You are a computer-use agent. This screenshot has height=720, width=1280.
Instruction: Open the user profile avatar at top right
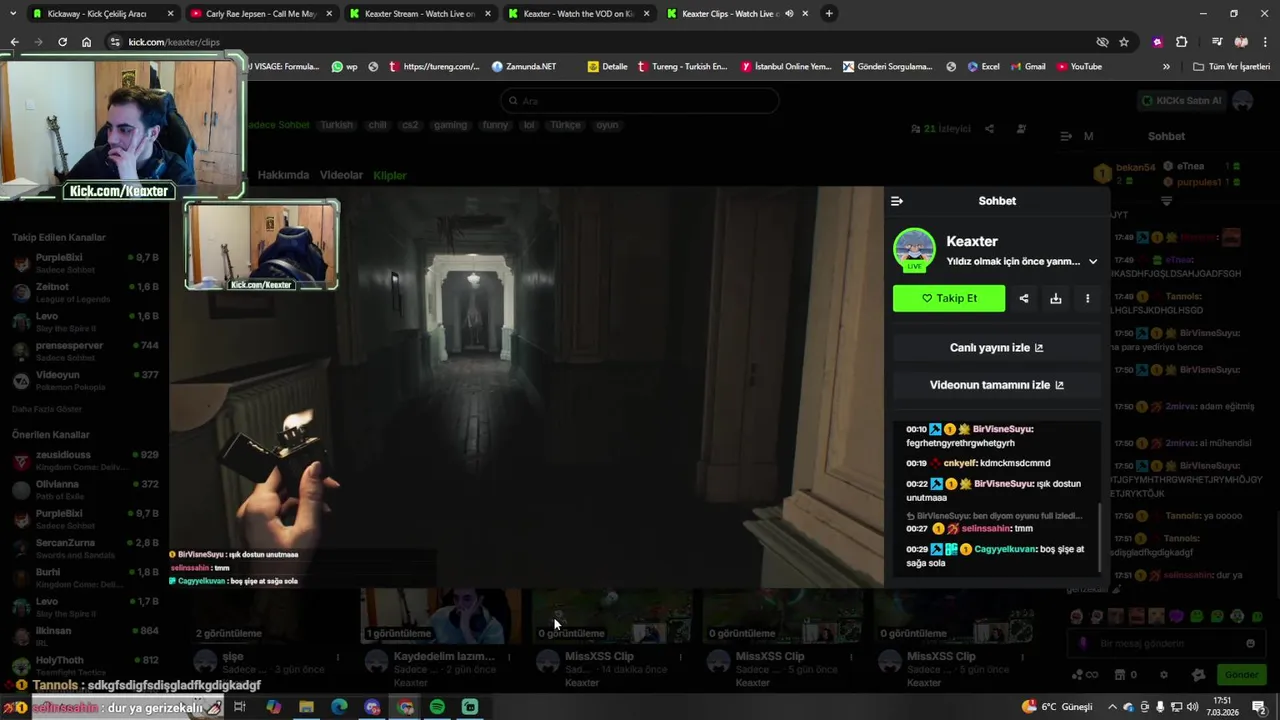tap(1243, 101)
